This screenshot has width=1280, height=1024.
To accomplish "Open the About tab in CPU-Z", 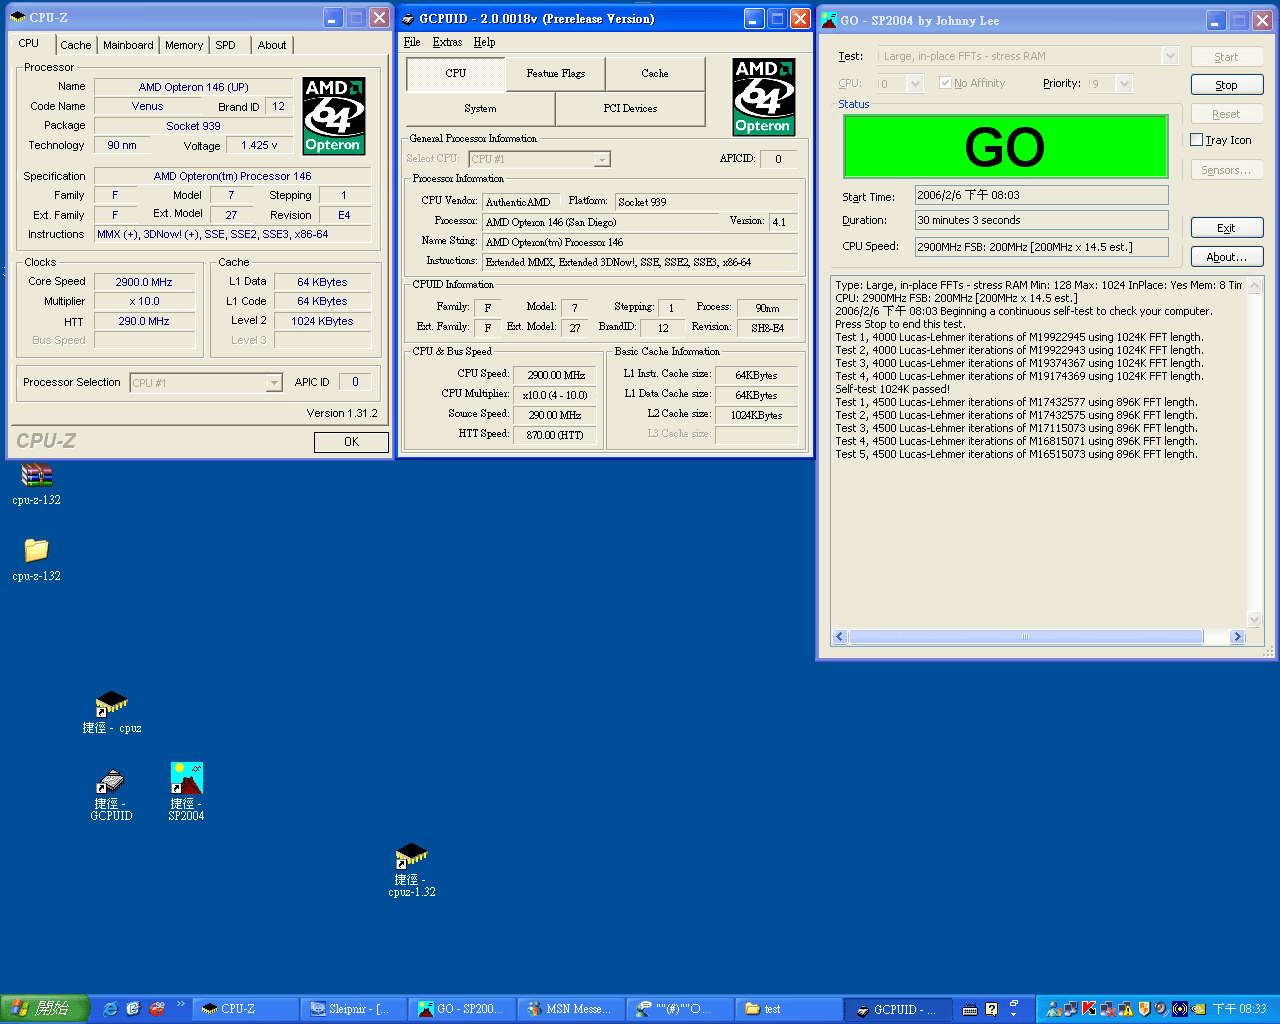I will click(272, 45).
